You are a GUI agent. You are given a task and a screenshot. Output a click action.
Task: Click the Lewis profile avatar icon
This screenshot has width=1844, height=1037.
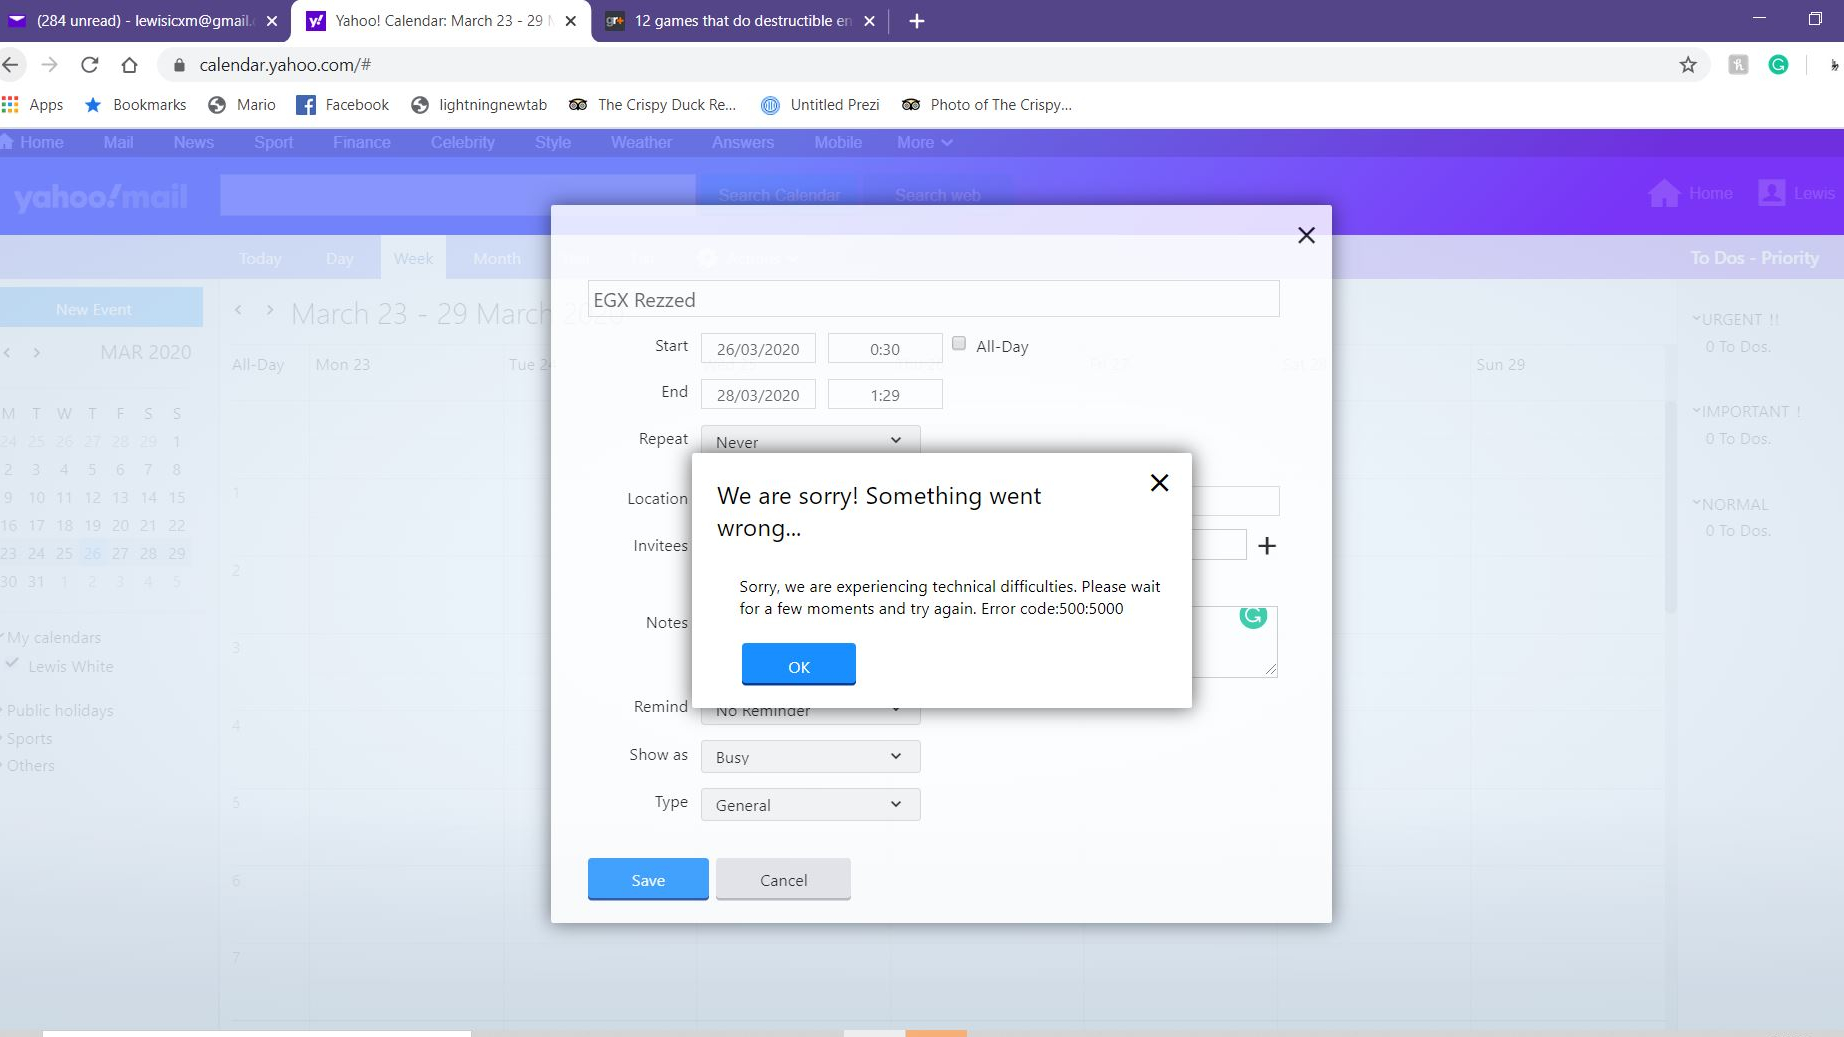(1771, 193)
